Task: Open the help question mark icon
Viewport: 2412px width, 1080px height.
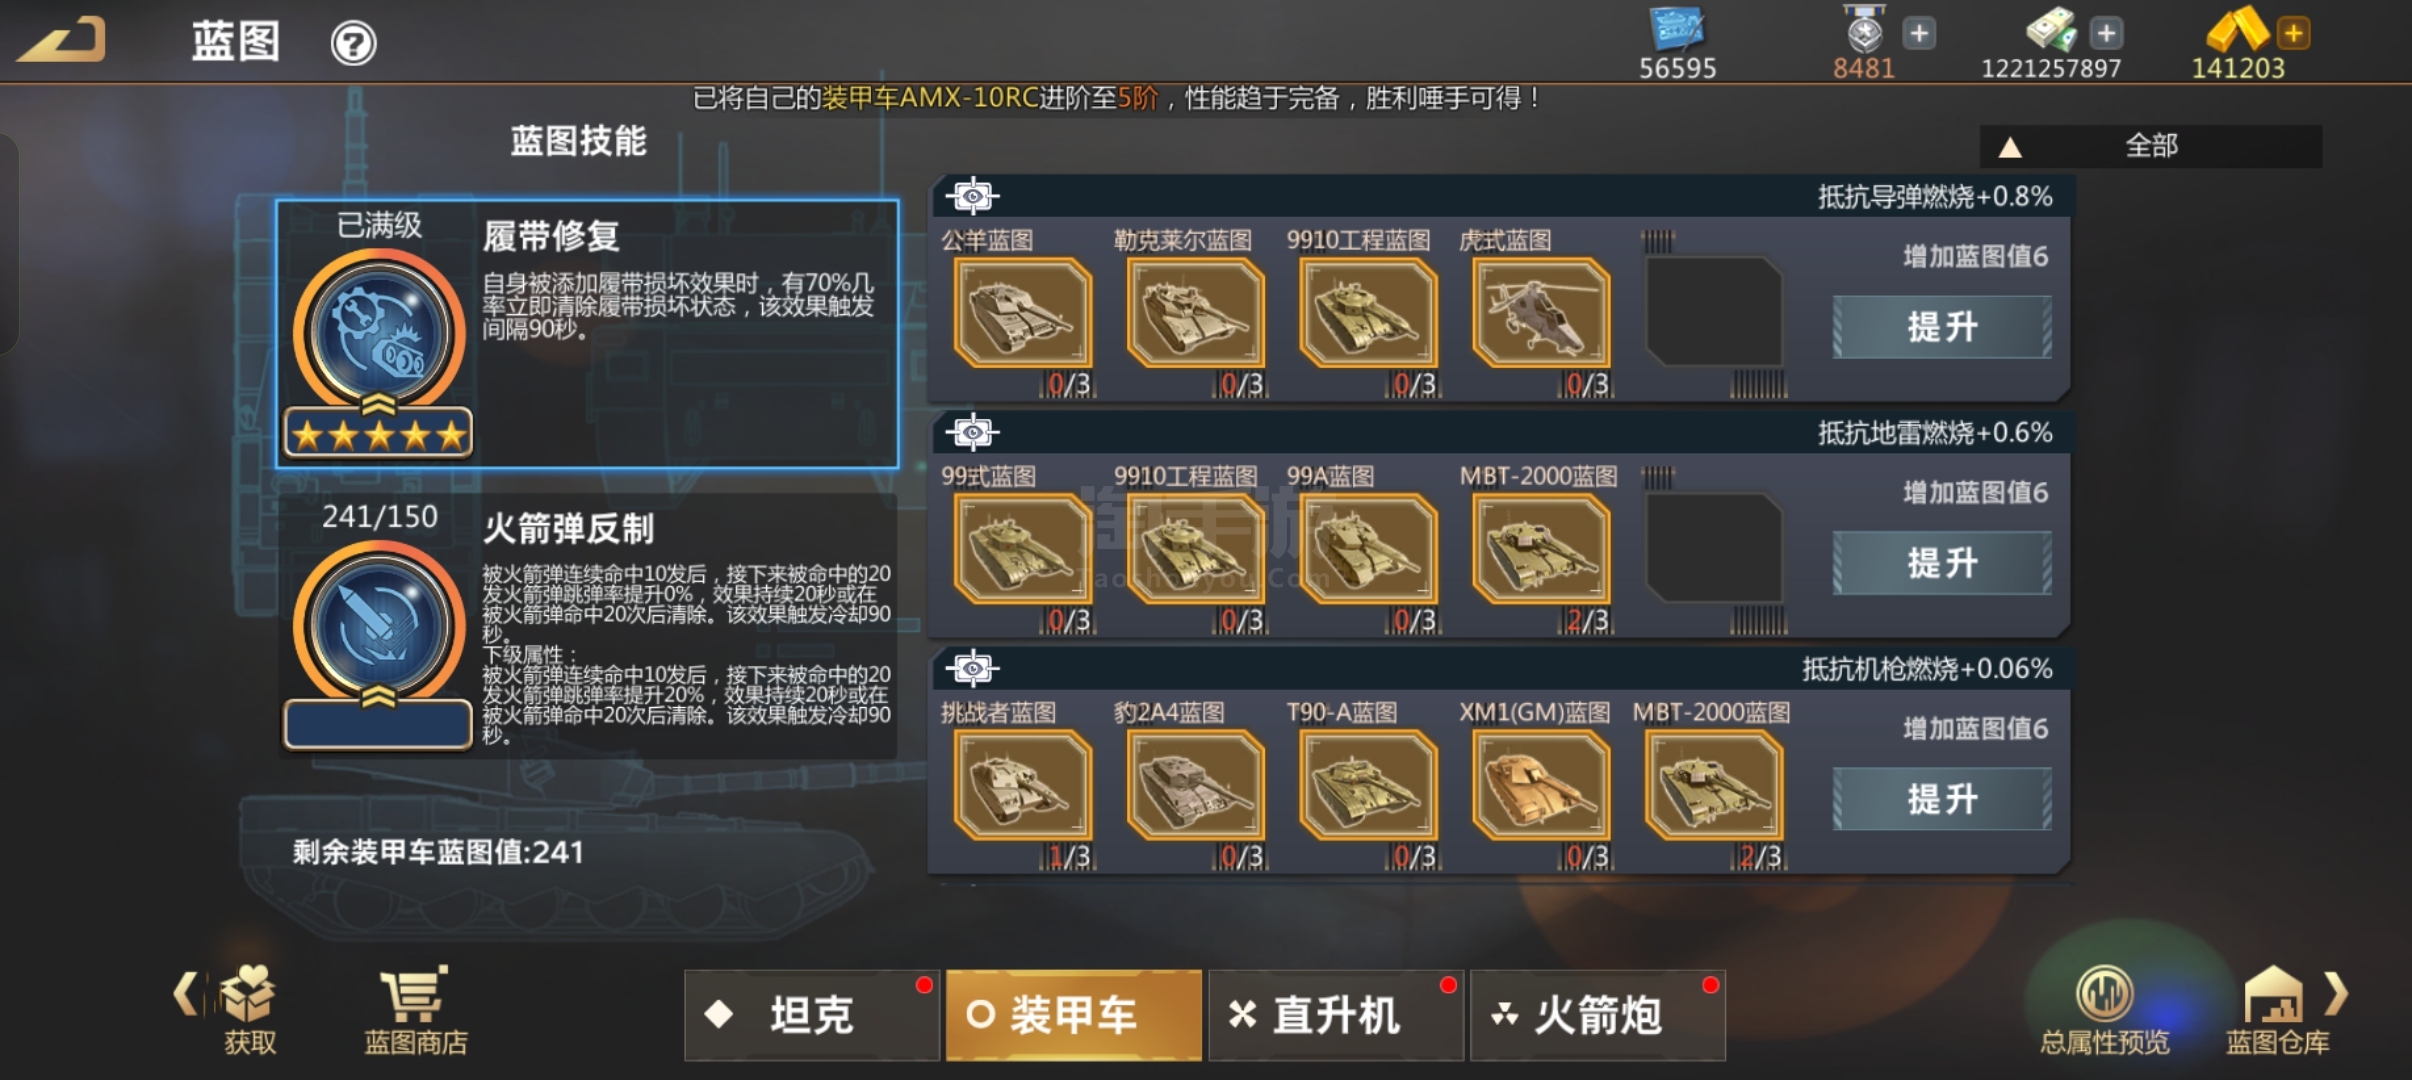Action: coord(353,44)
